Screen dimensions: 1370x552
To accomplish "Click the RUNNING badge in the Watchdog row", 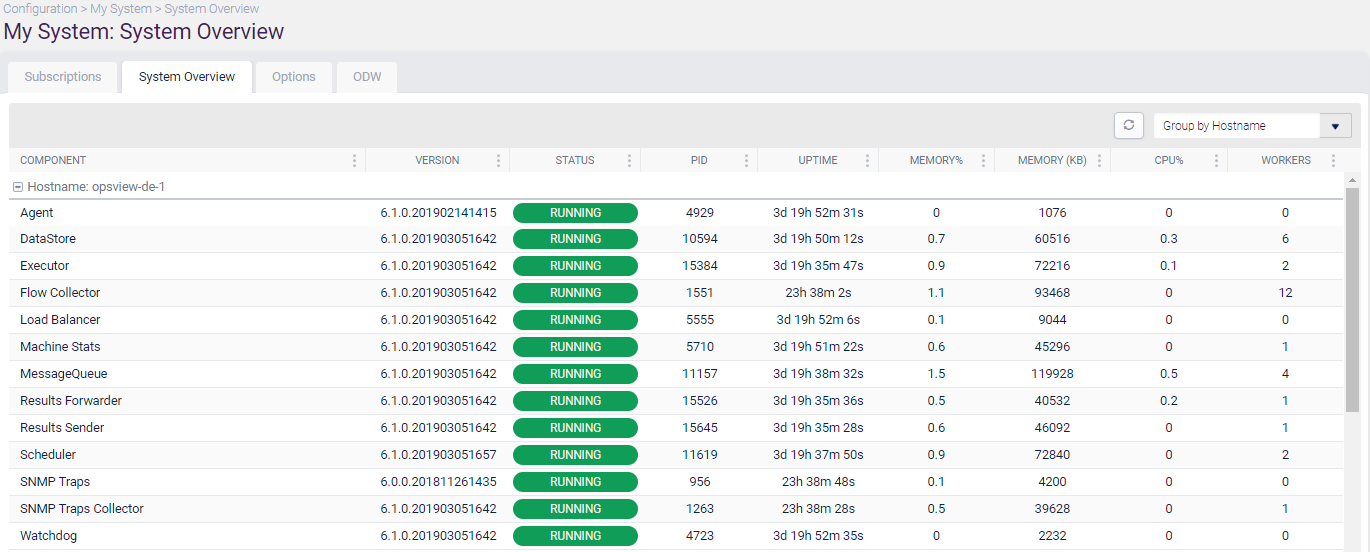I will [x=575, y=536].
